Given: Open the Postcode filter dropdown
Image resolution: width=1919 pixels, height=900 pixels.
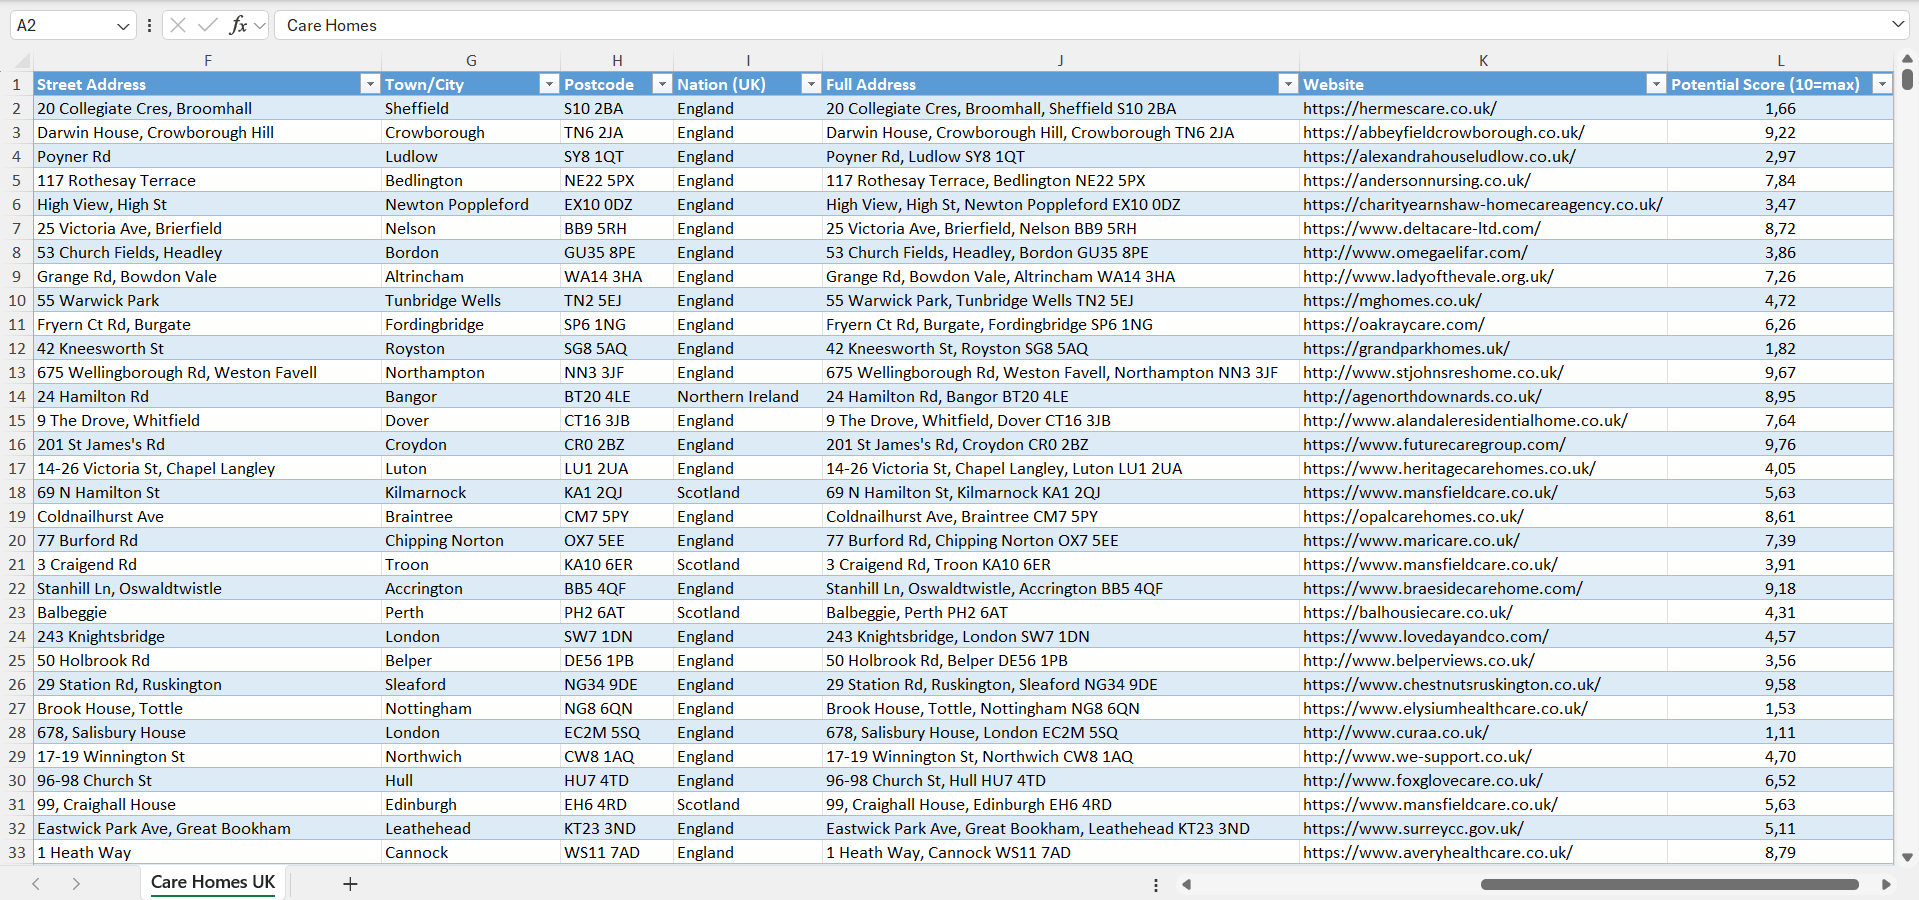Looking at the screenshot, I should [662, 84].
